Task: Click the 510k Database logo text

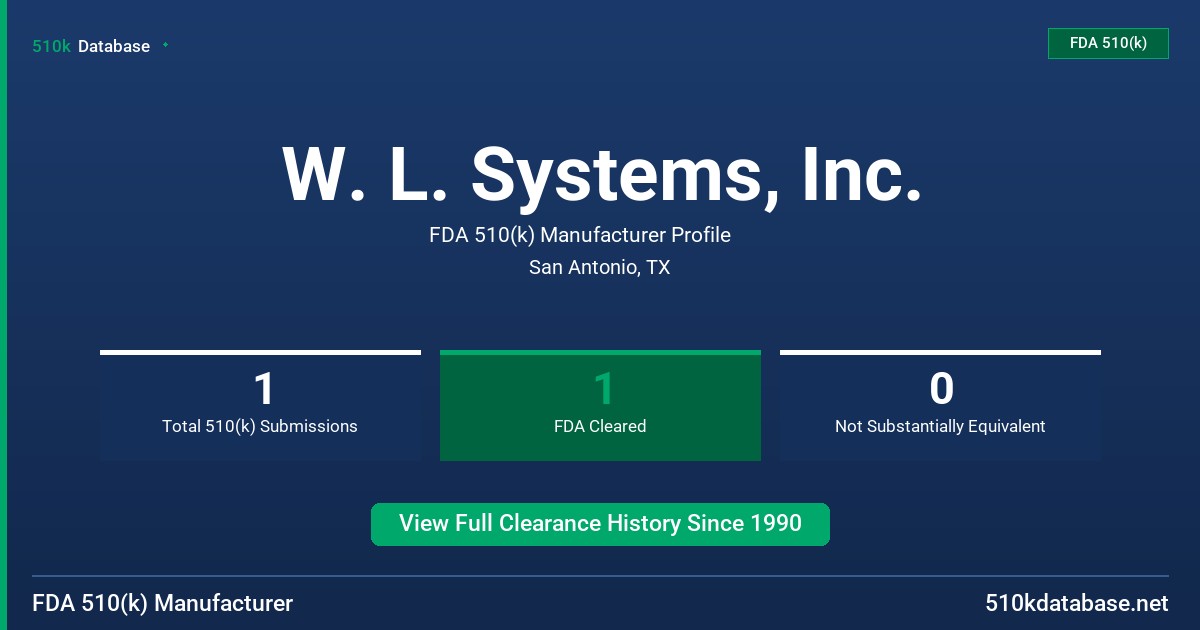Action: (x=91, y=46)
